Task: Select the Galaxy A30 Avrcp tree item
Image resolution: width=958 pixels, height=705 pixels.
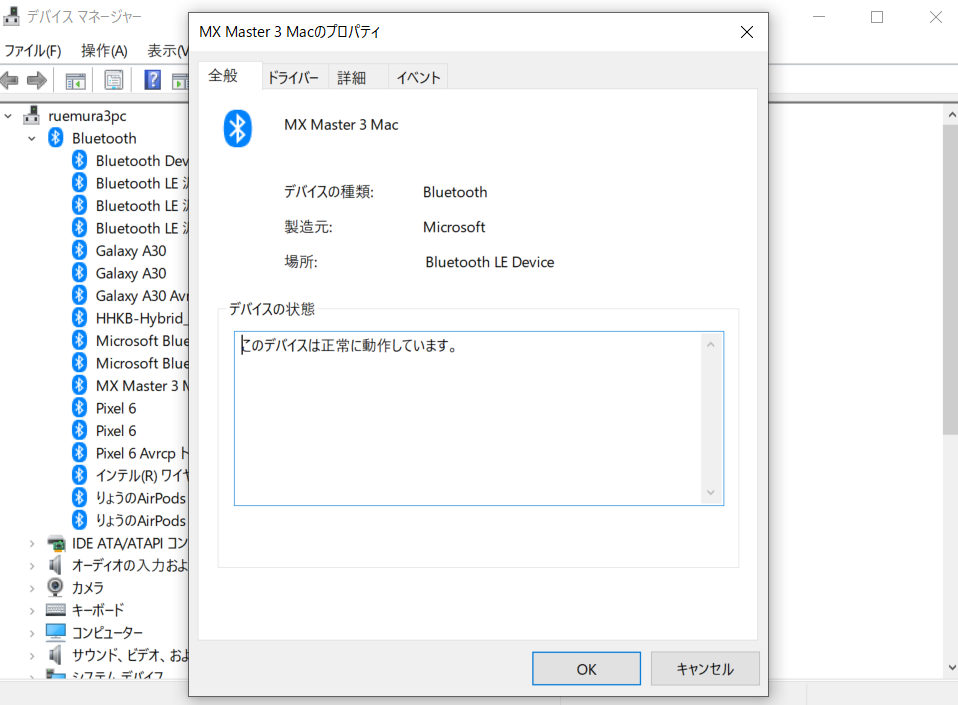Action: [142, 296]
